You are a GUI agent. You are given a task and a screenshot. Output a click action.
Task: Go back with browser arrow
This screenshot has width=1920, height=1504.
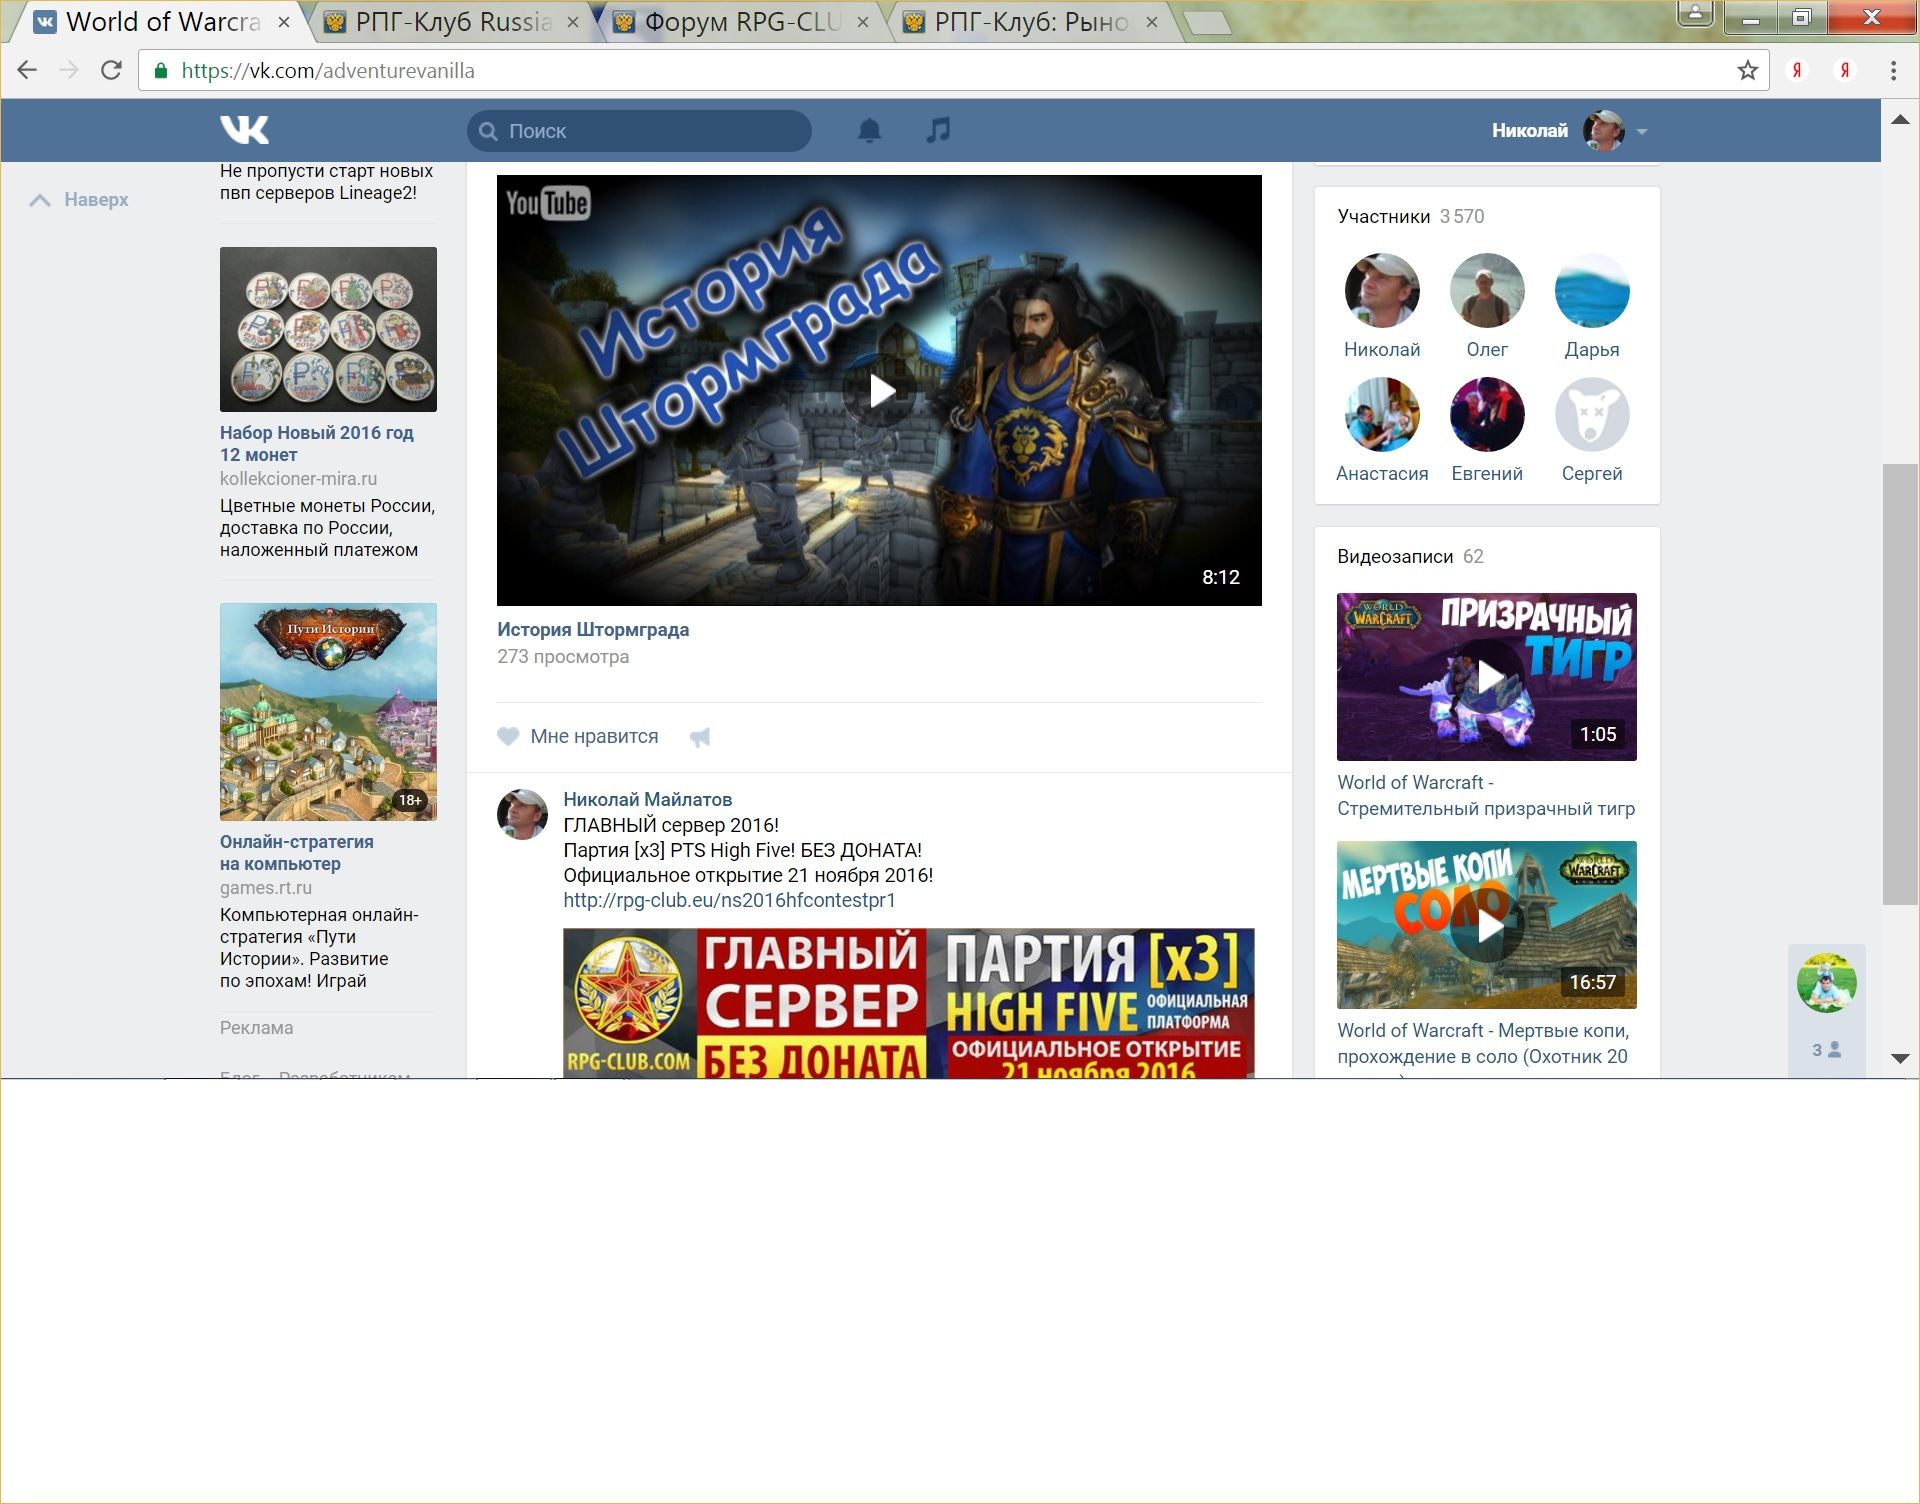click(27, 70)
